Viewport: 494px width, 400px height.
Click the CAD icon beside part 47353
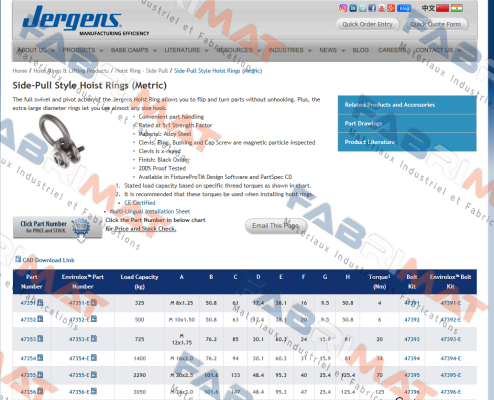pyautogui.click(x=40, y=339)
